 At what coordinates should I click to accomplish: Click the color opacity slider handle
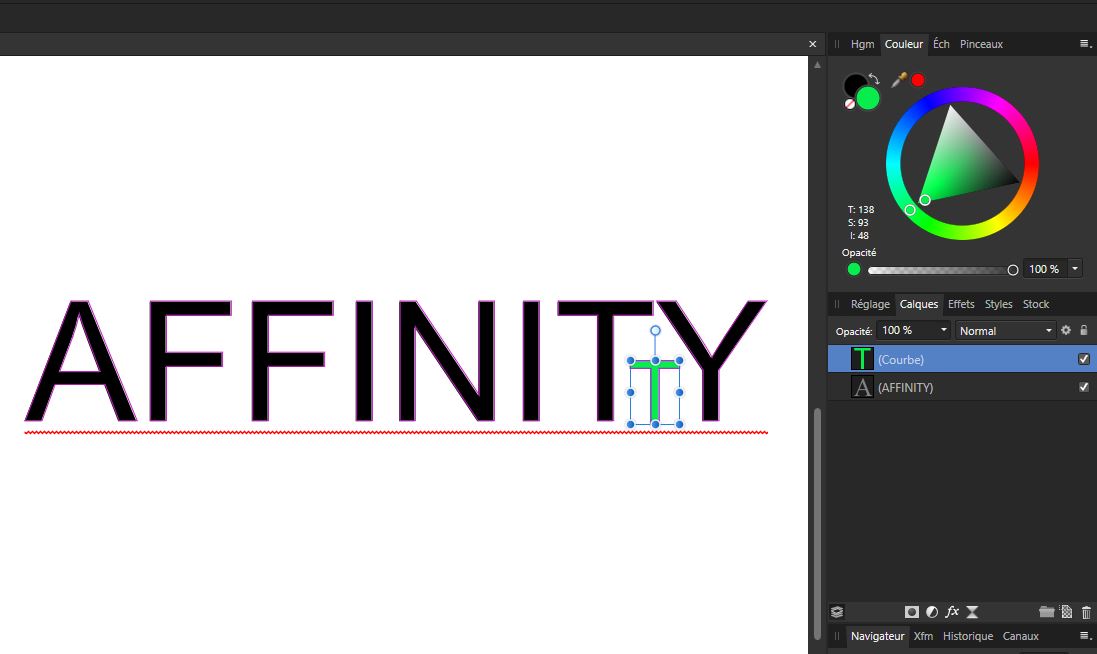pos(1012,270)
